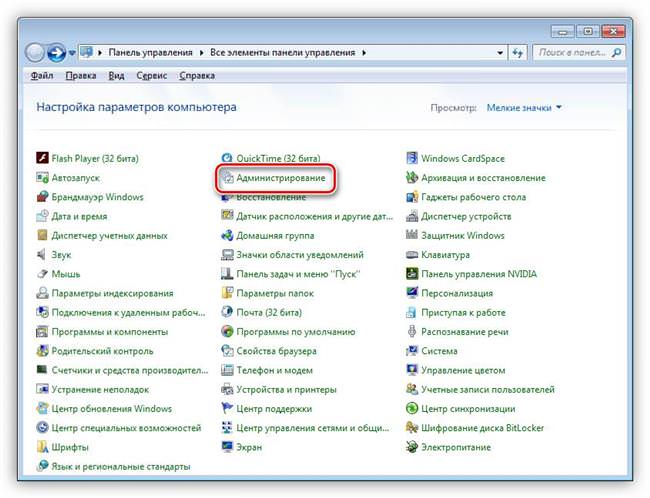Open Язык и региональные стандарты link
650x498 pixels.
(121, 466)
